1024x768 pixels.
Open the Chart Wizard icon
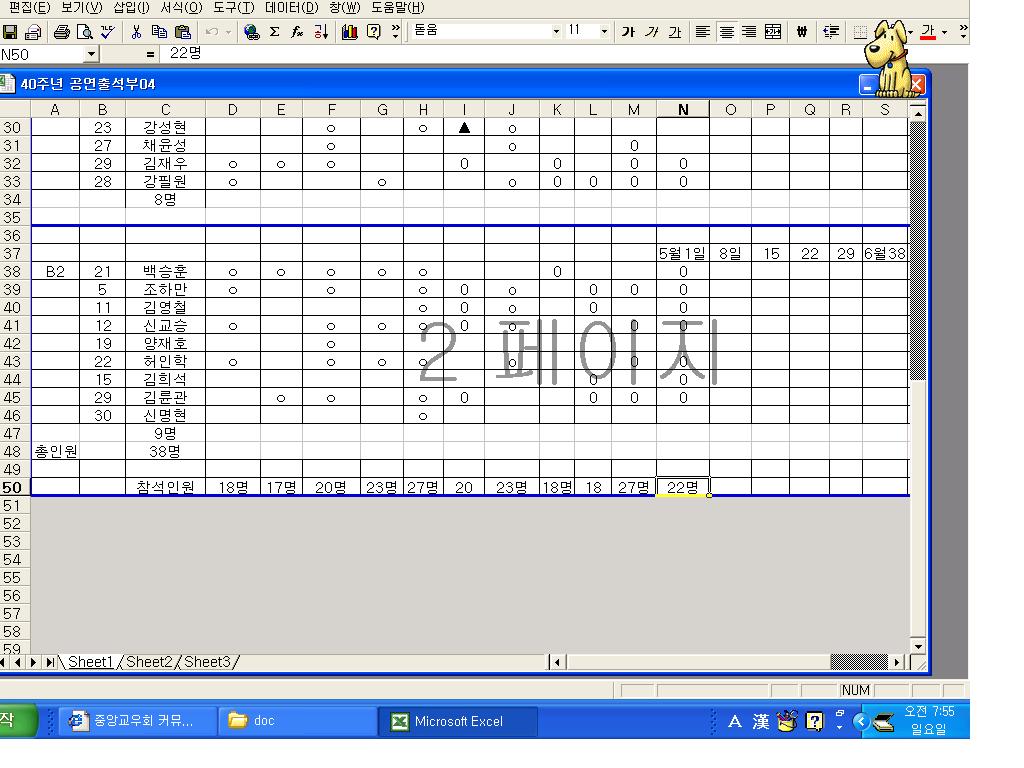pos(349,32)
